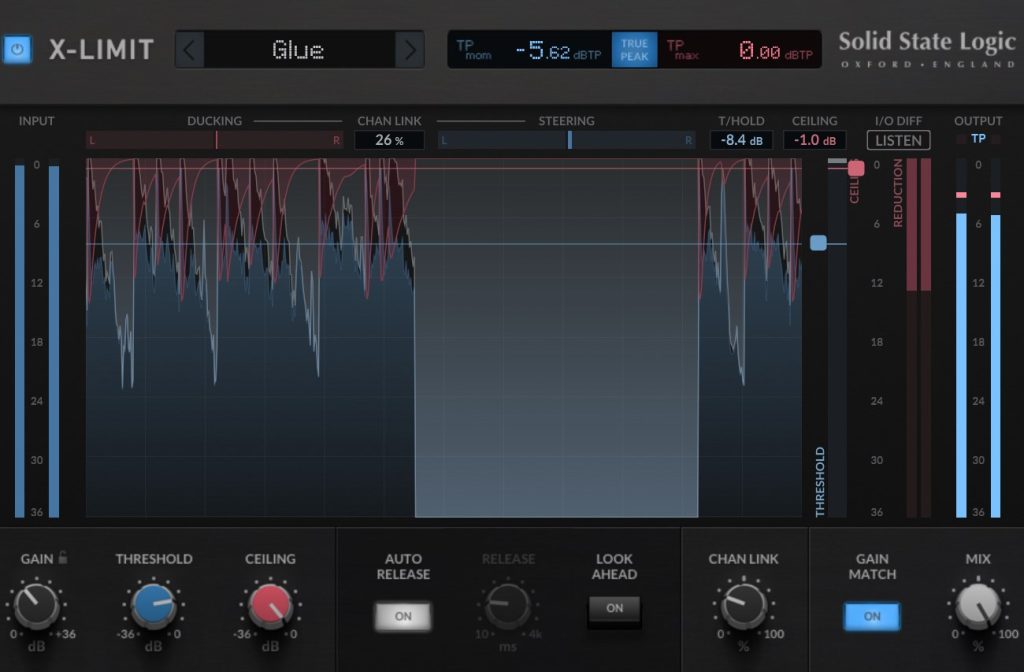The height and width of the screenshot is (672, 1024).
Task: Click the Mix knob
Action: (x=978, y=606)
